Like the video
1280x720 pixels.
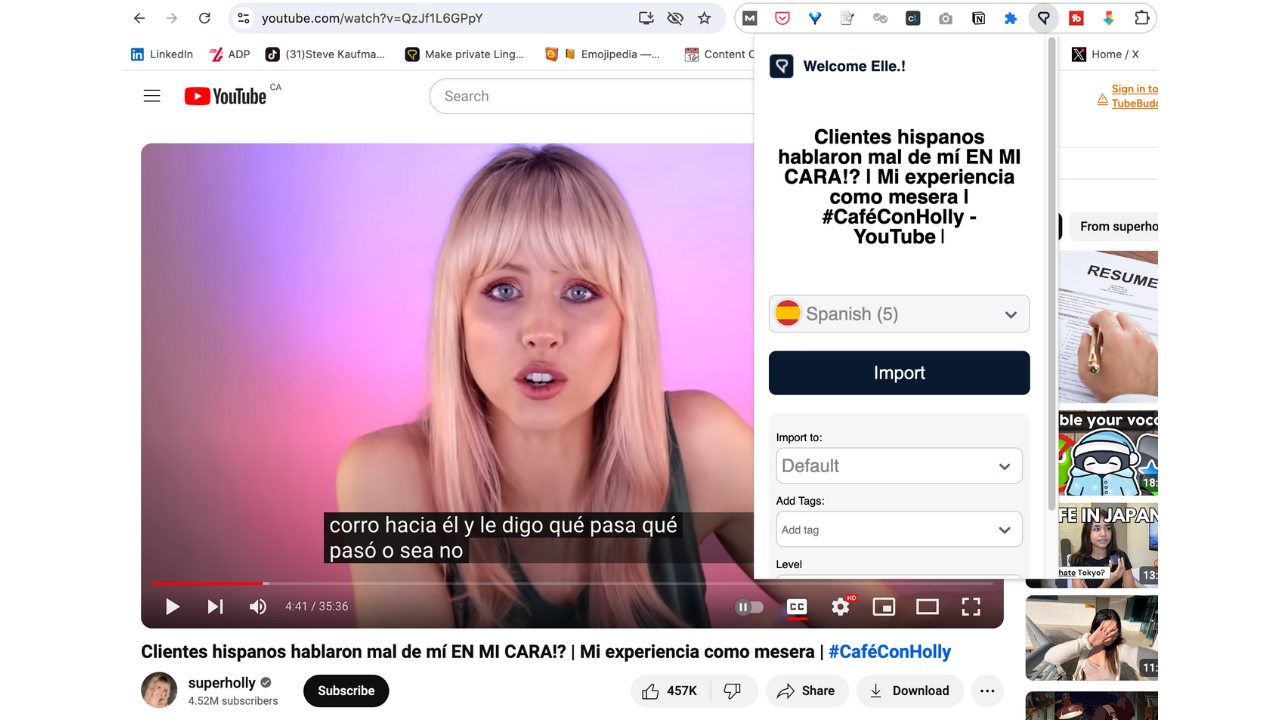pyautogui.click(x=669, y=691)
